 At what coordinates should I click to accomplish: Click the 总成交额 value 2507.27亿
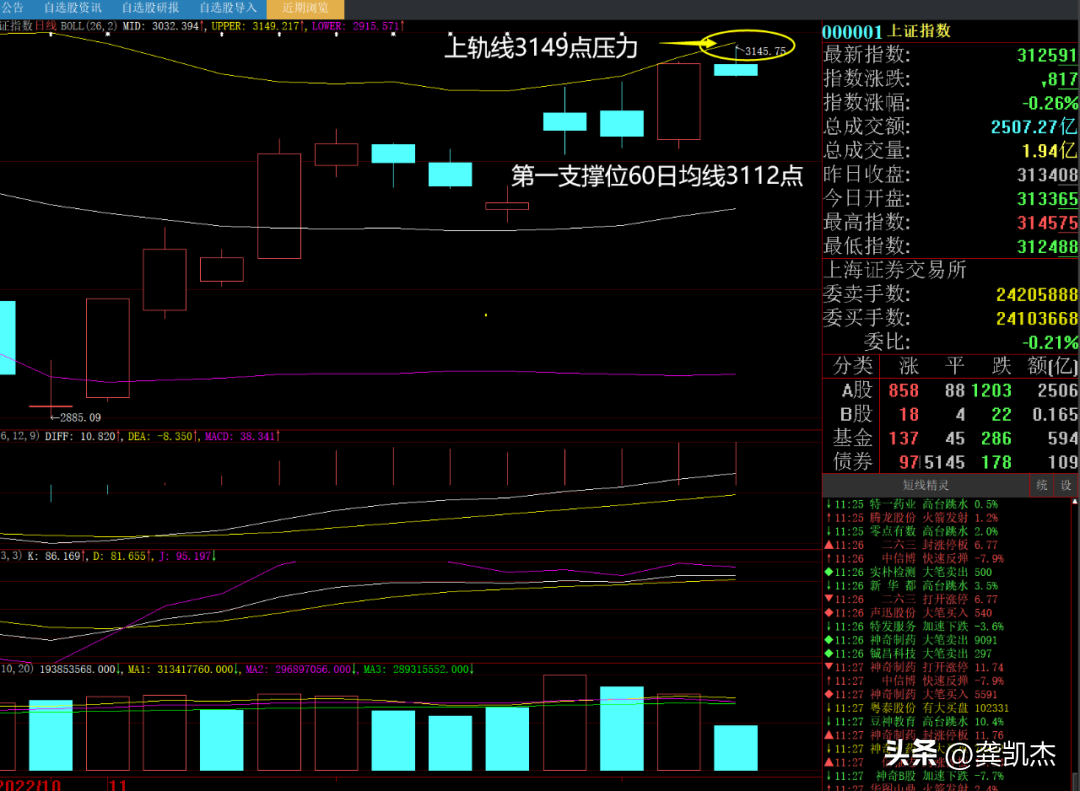pyautogui.click(x=1034, y=127)
